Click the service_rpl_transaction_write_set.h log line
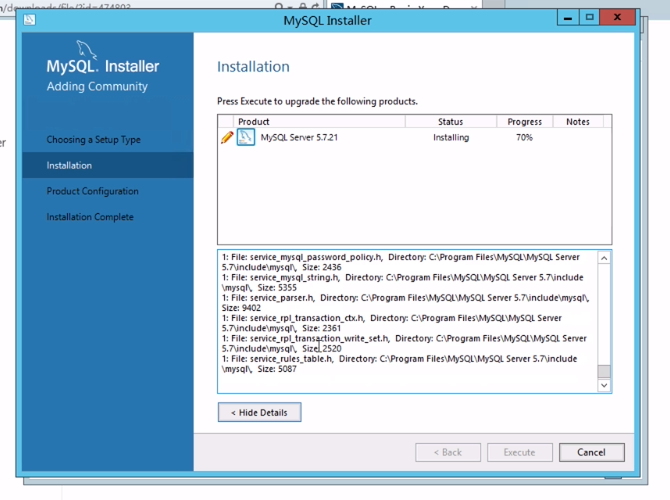 tap(404, 343)
